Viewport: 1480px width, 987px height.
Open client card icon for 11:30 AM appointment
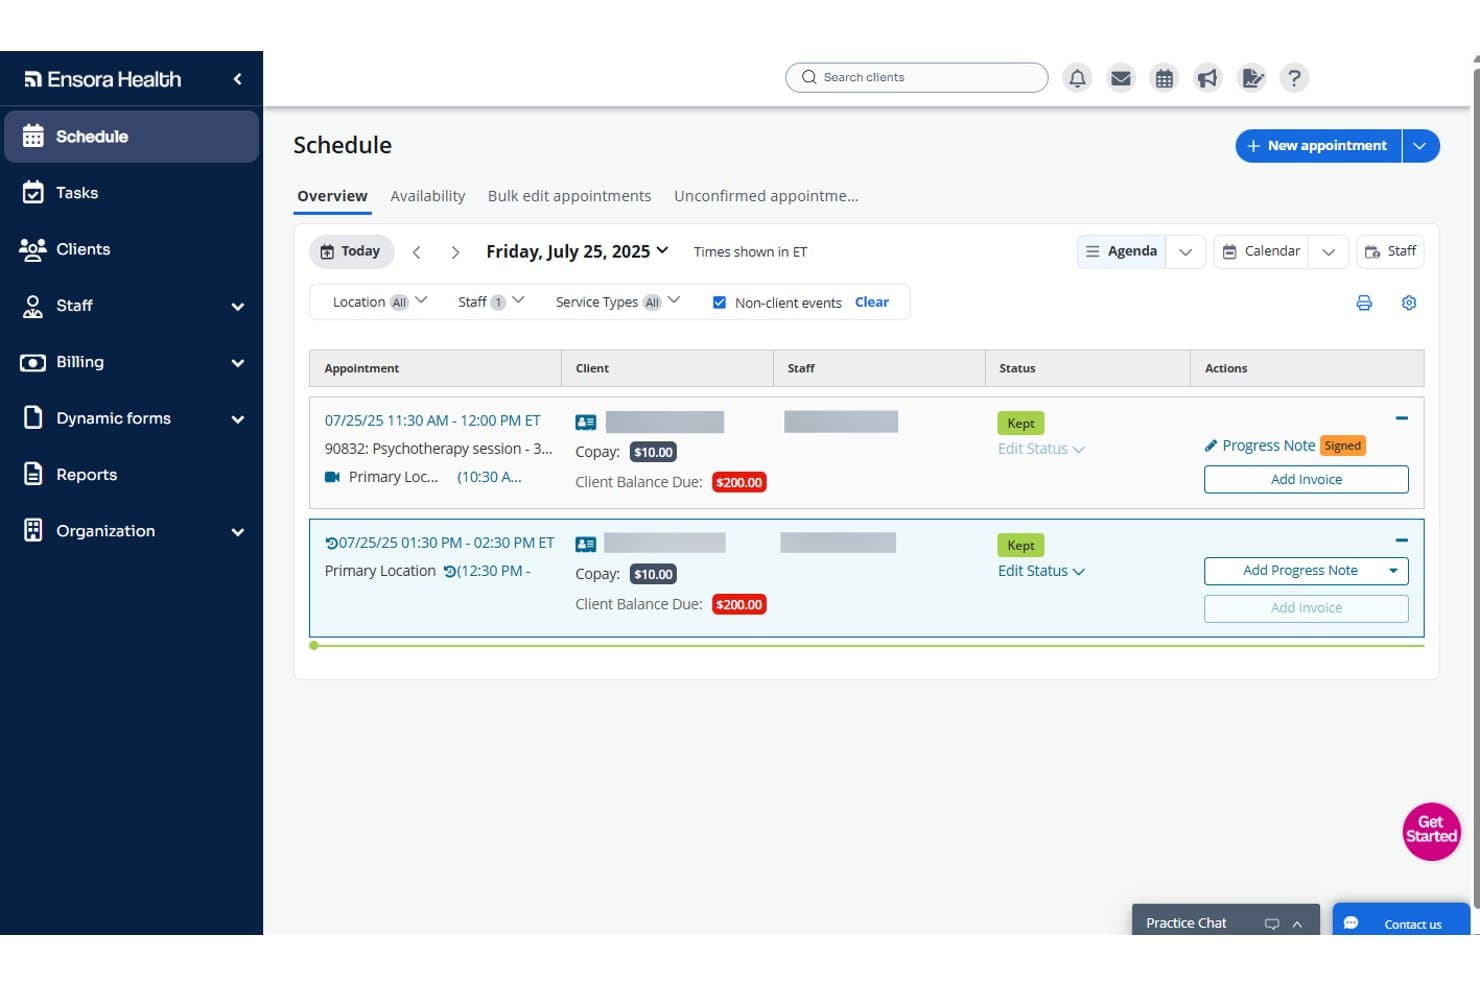click(x=586, y=423)
